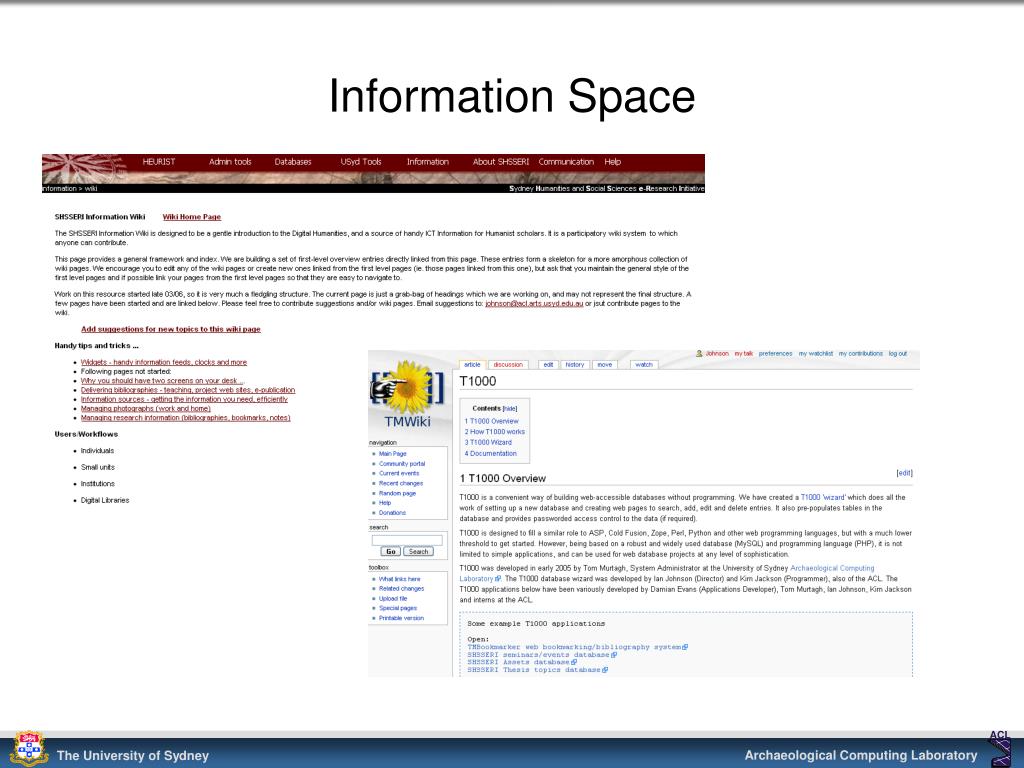
Task: Open the my contributions link
Action: (861, 354)
